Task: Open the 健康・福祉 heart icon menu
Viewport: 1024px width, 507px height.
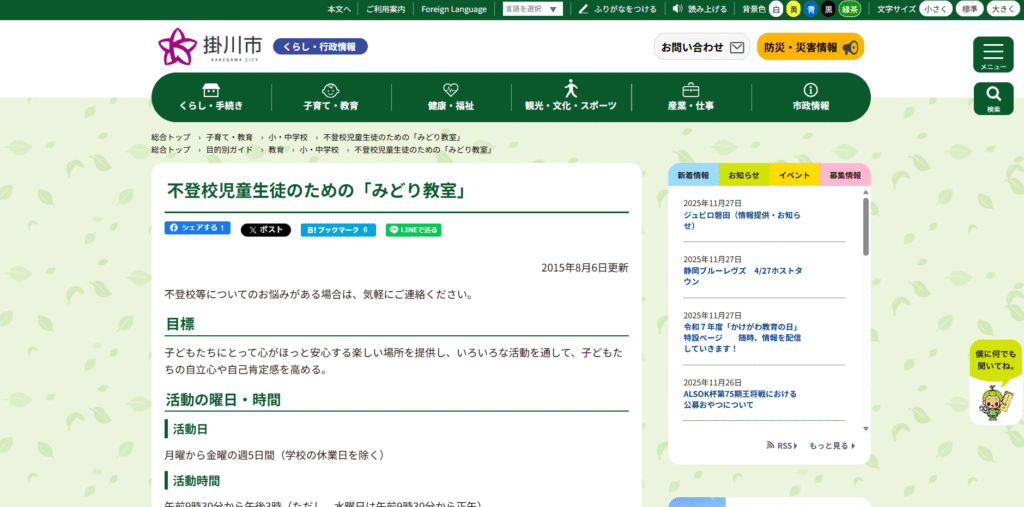Action: pyautogui.click(x=451, y=97)
